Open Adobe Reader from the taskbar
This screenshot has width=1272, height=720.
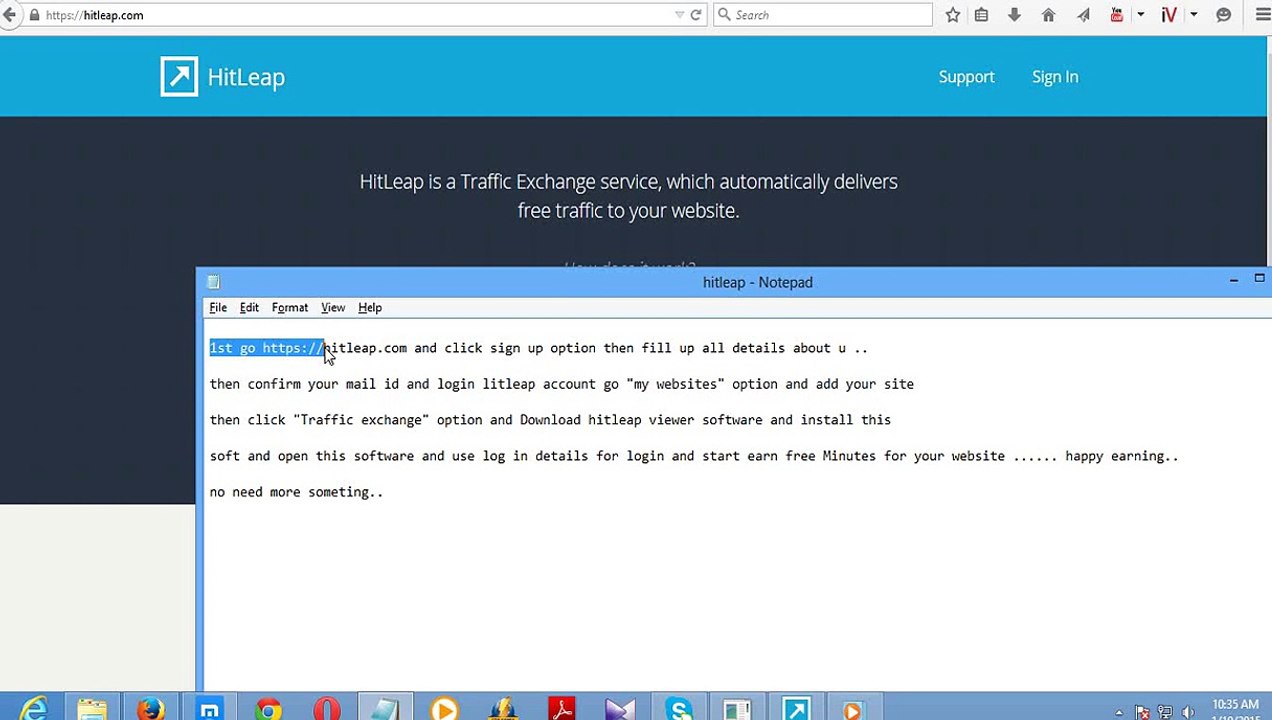click(x=561, y=708)
